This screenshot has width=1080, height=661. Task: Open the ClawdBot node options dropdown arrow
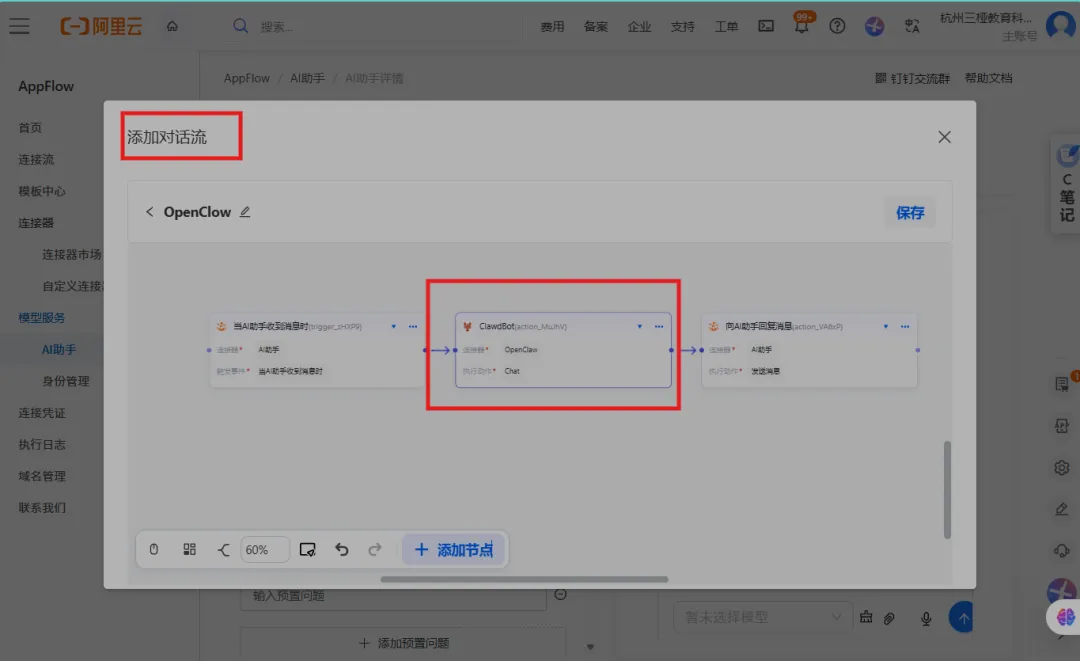pyautogui.click(x=640, y=326)
